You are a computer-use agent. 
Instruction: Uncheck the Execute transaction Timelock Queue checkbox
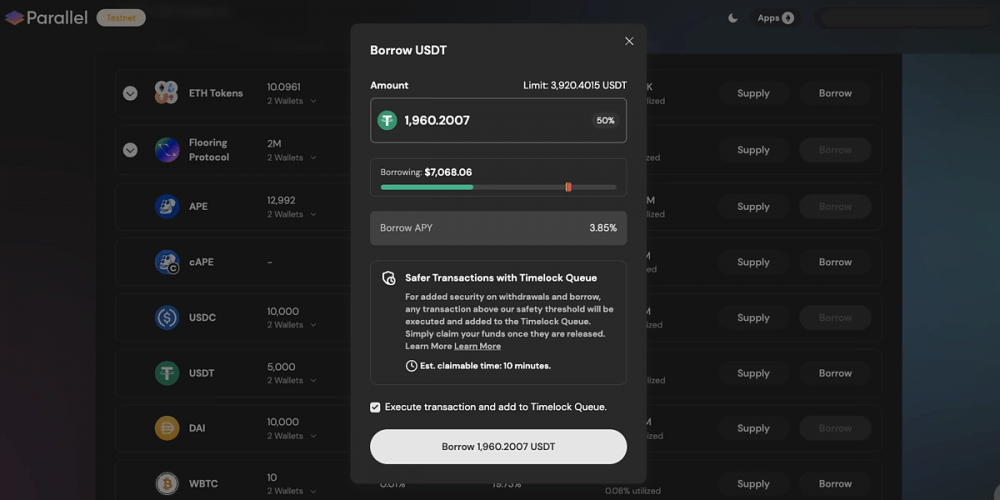(x=375, y=407)
